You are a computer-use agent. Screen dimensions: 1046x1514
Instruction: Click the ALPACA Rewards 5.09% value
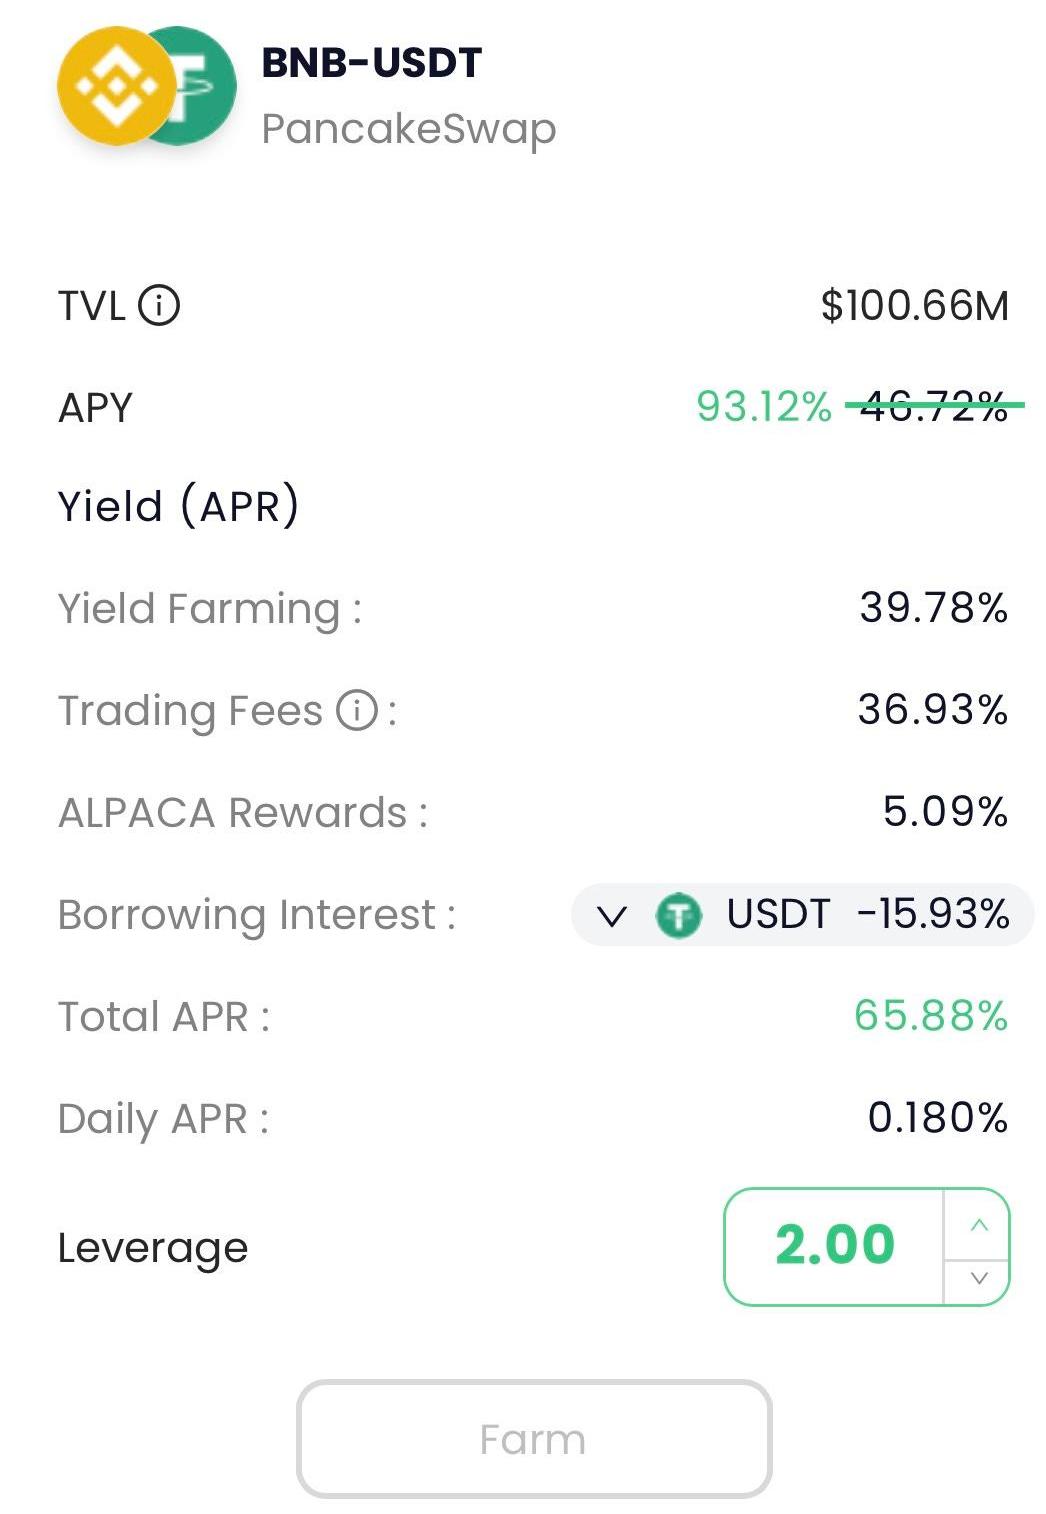click(945, 812)
